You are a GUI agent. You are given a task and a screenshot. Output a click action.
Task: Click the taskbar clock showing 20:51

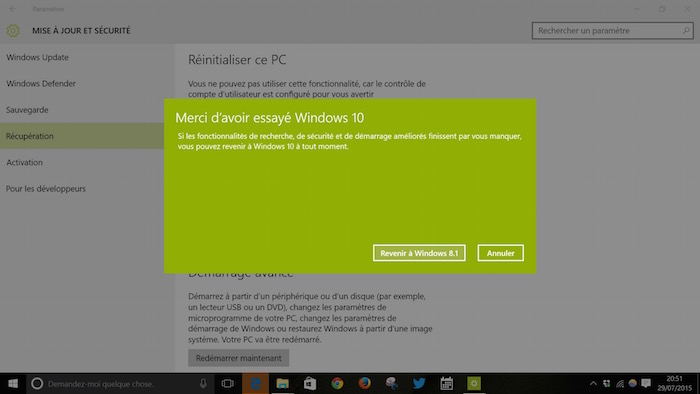click(x=674, y=384)
